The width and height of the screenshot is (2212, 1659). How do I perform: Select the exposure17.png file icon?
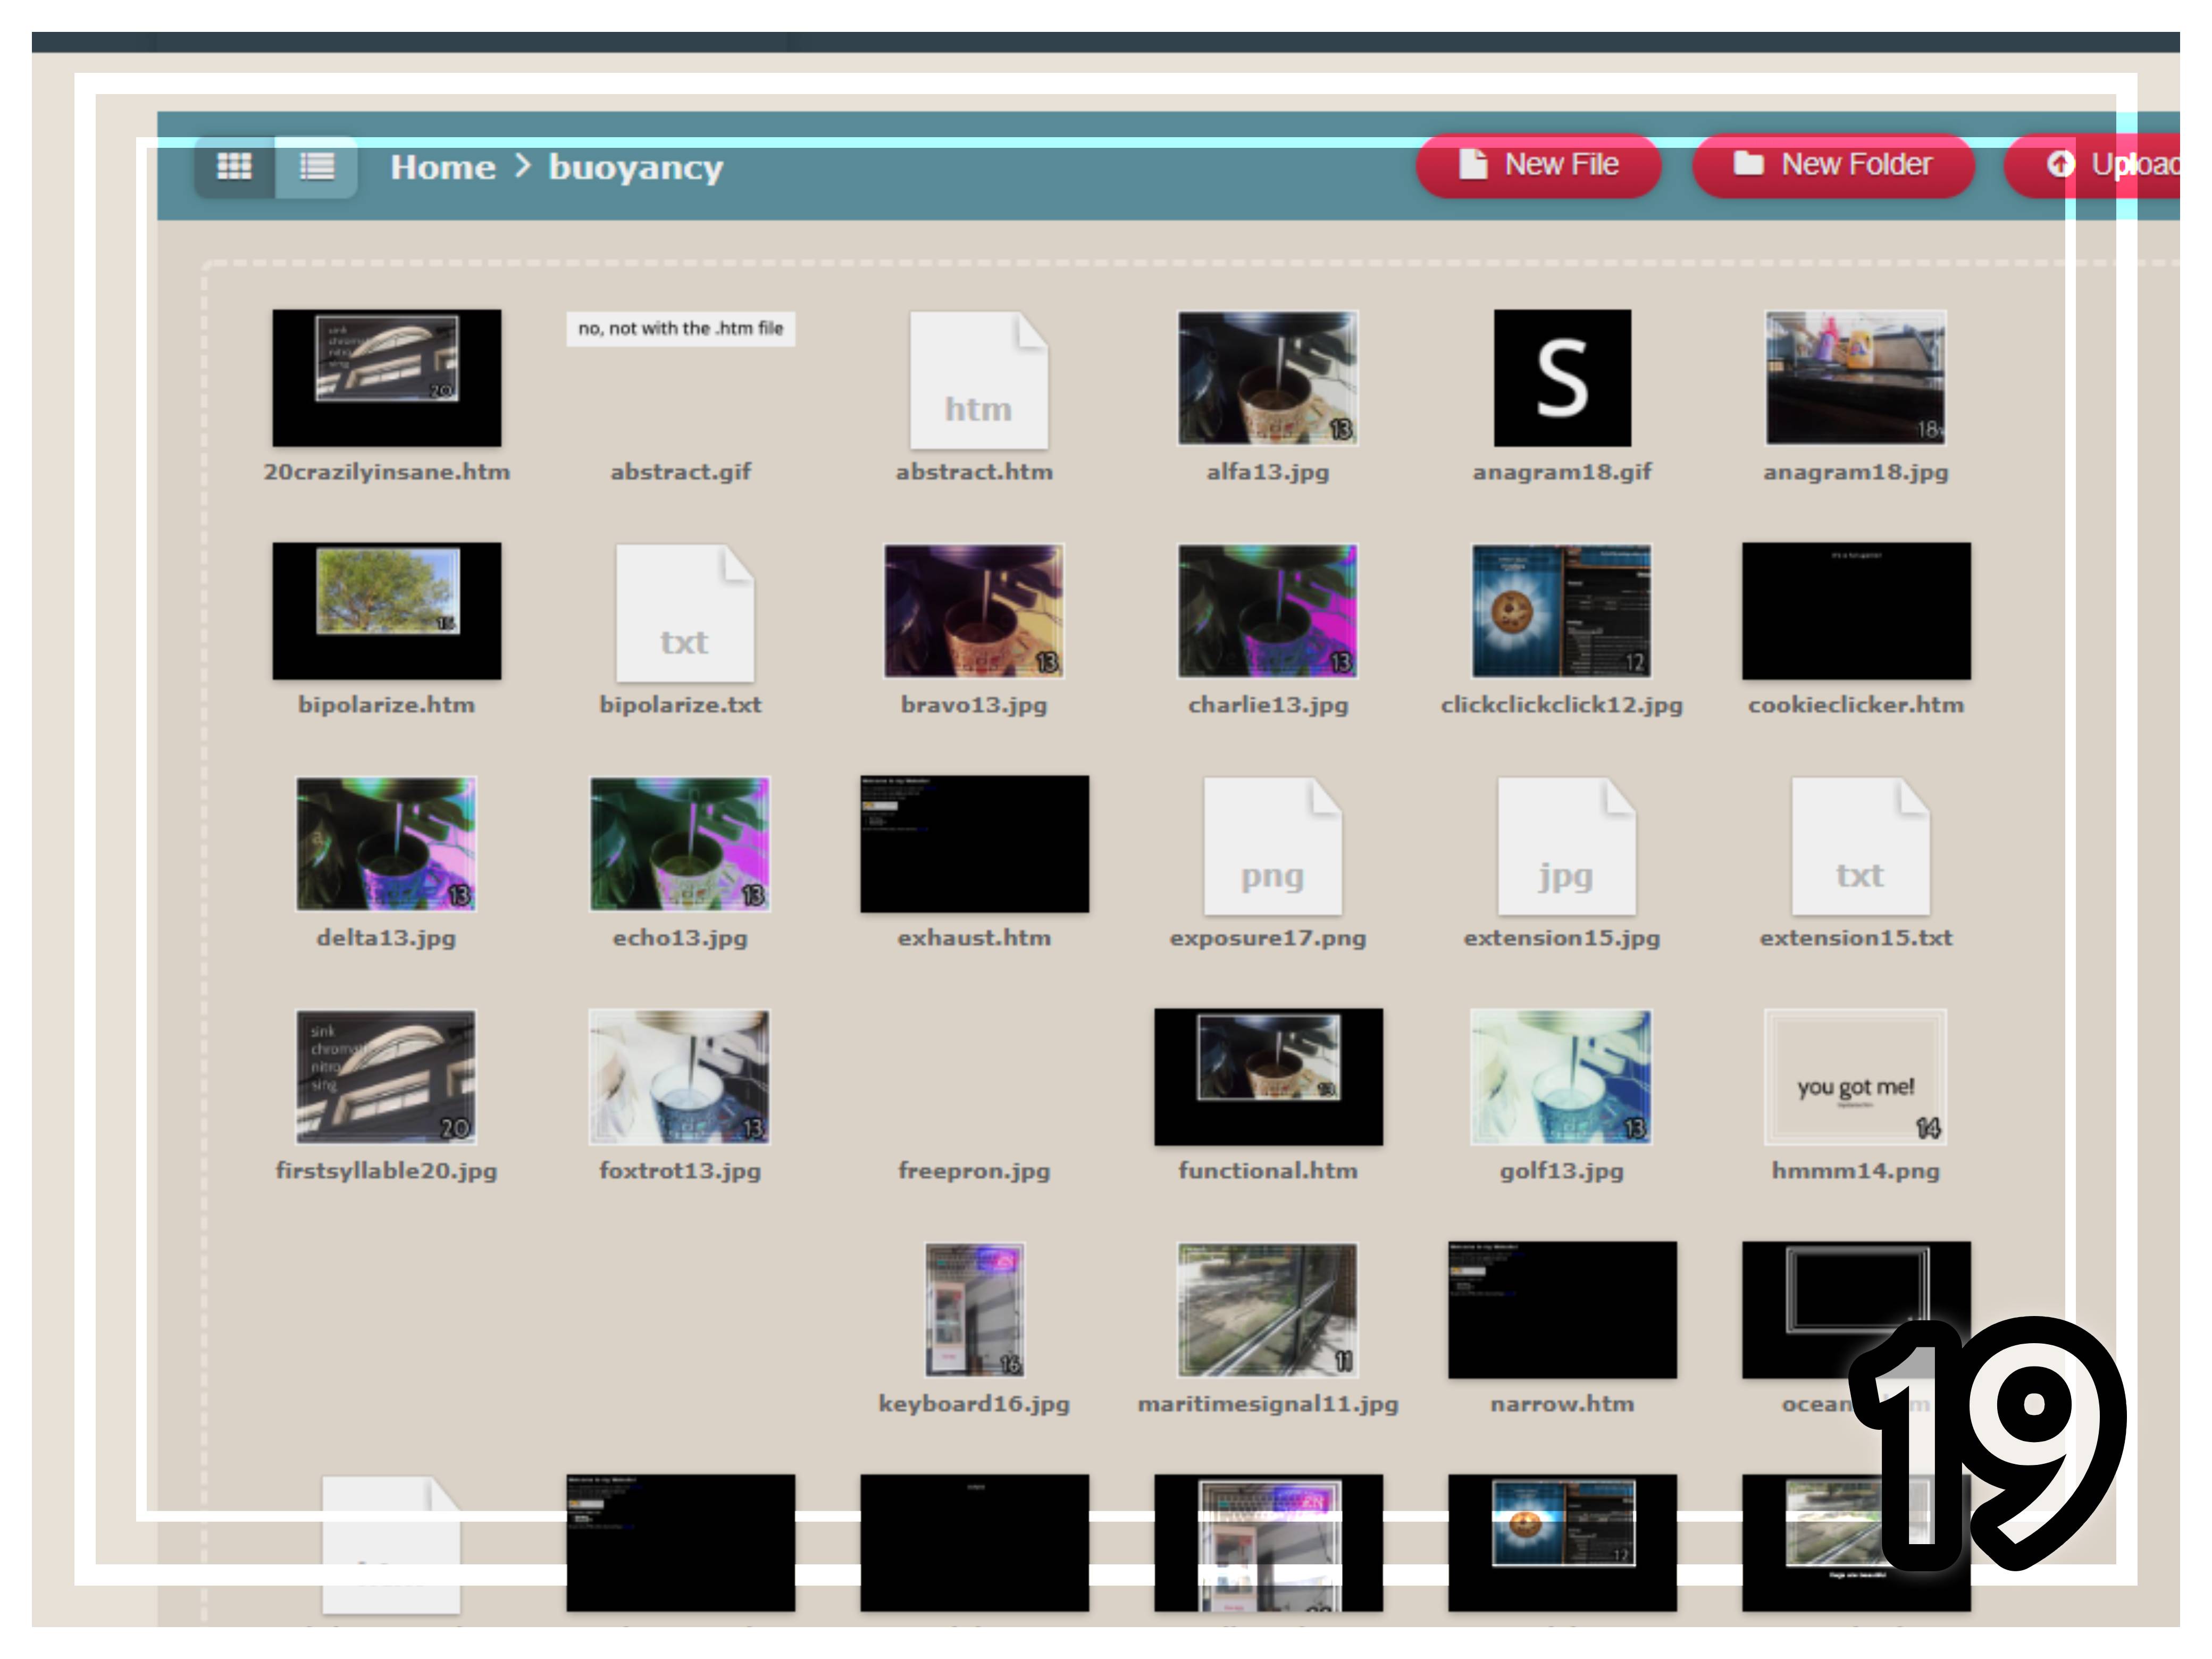(x=1272, y=846)
